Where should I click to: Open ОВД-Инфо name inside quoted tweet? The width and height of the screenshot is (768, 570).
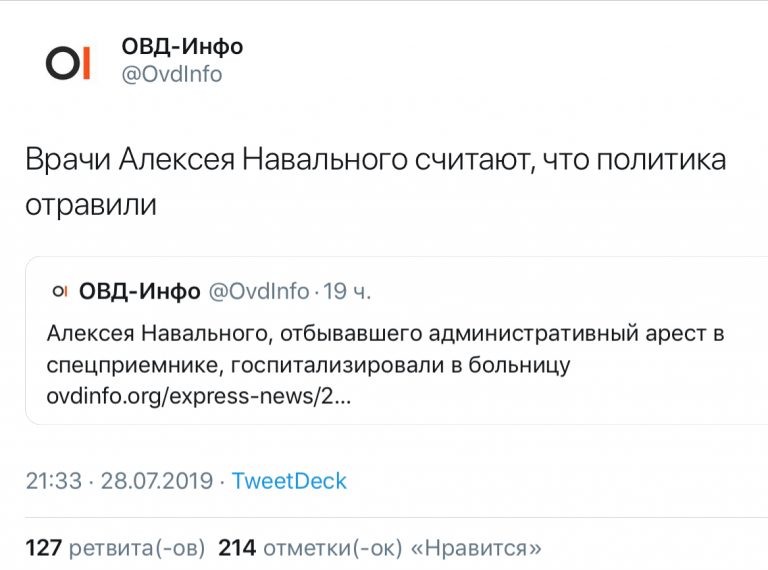click(x=138, y=291)
